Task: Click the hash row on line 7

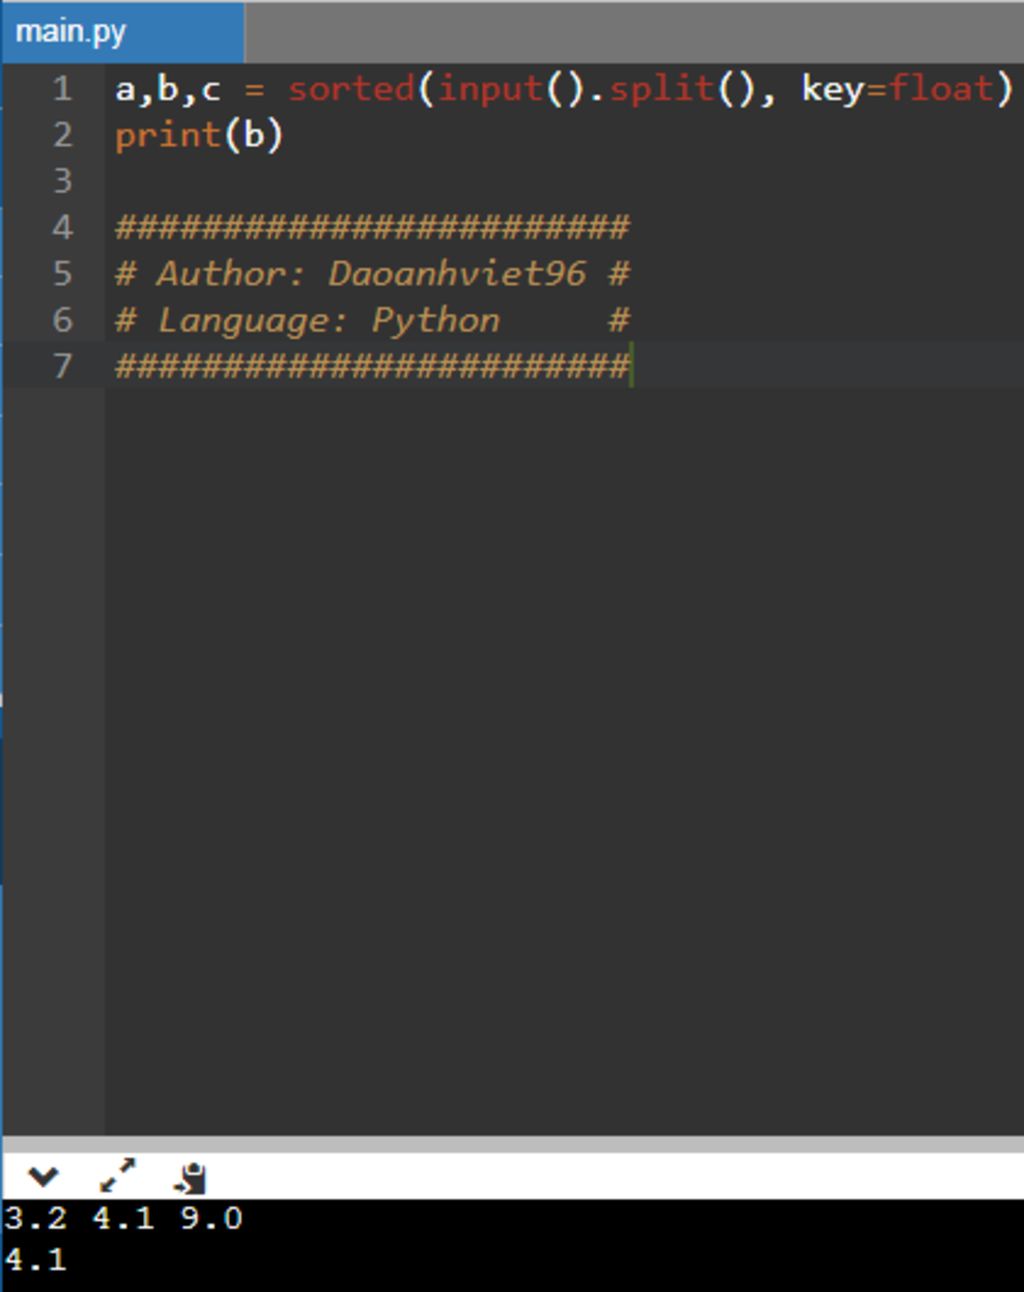Action: coord(372,365)
